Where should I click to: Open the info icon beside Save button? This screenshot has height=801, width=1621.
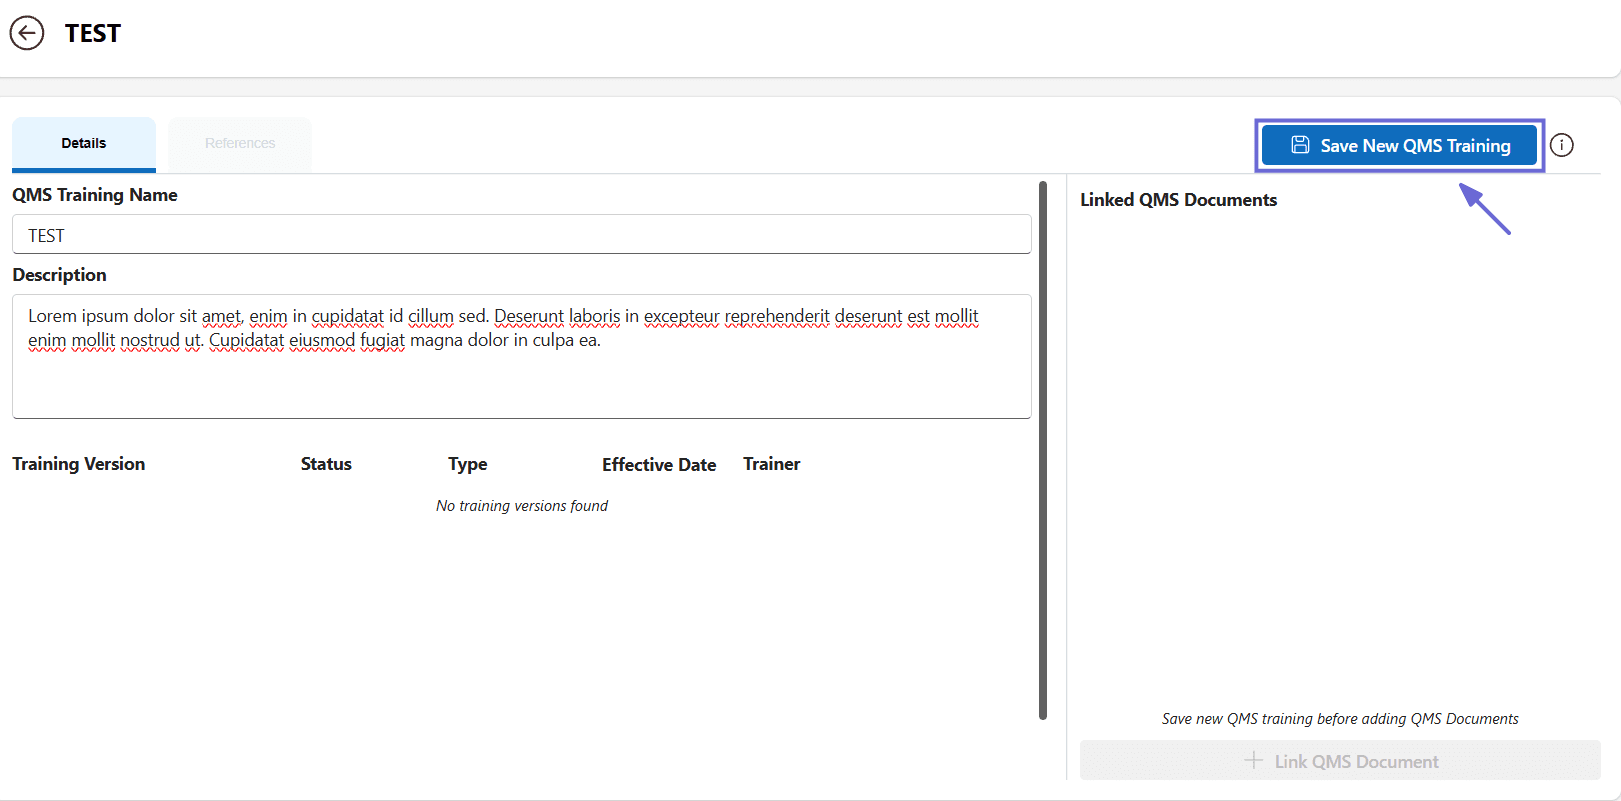click(x=1561, y=145)
